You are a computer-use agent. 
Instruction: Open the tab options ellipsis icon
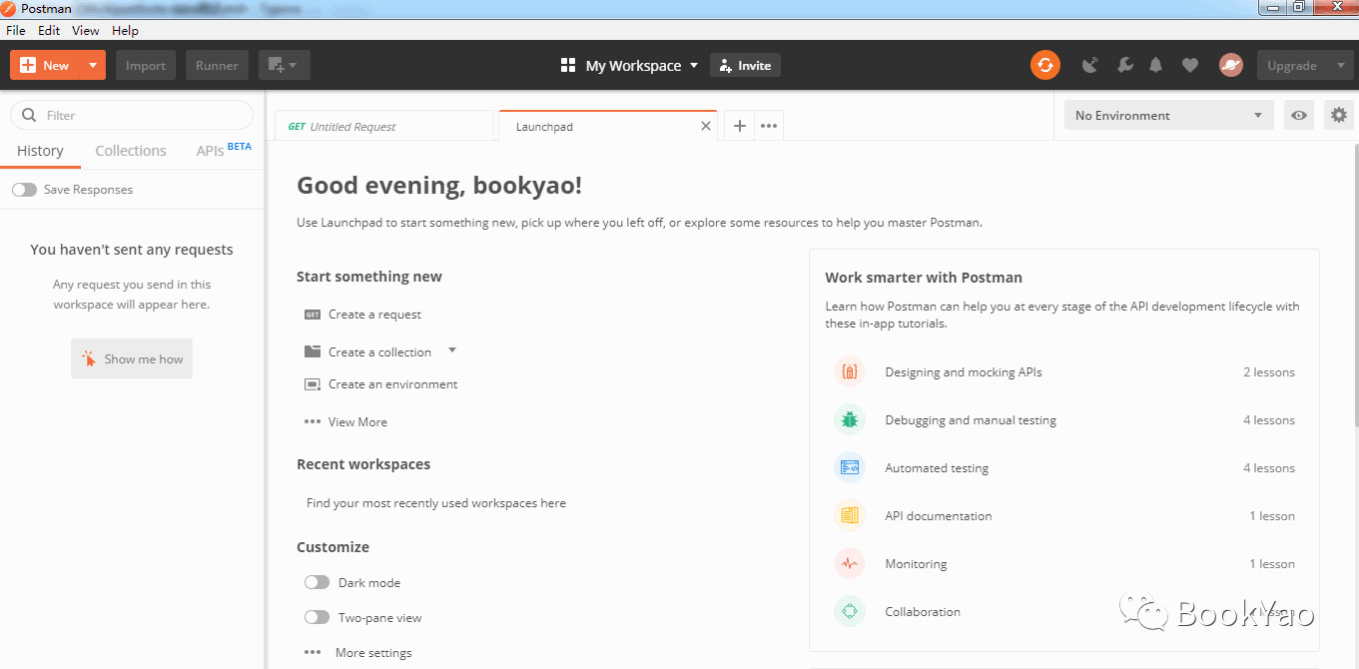point(769,126)
